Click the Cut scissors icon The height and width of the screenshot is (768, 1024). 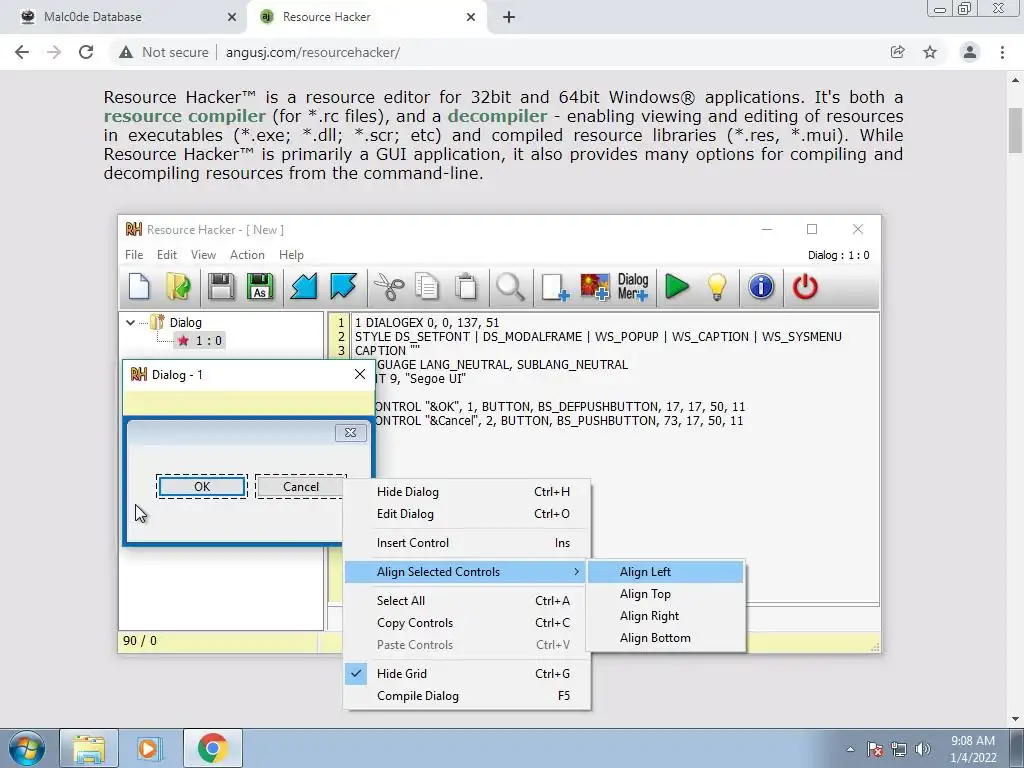point(389,287)
